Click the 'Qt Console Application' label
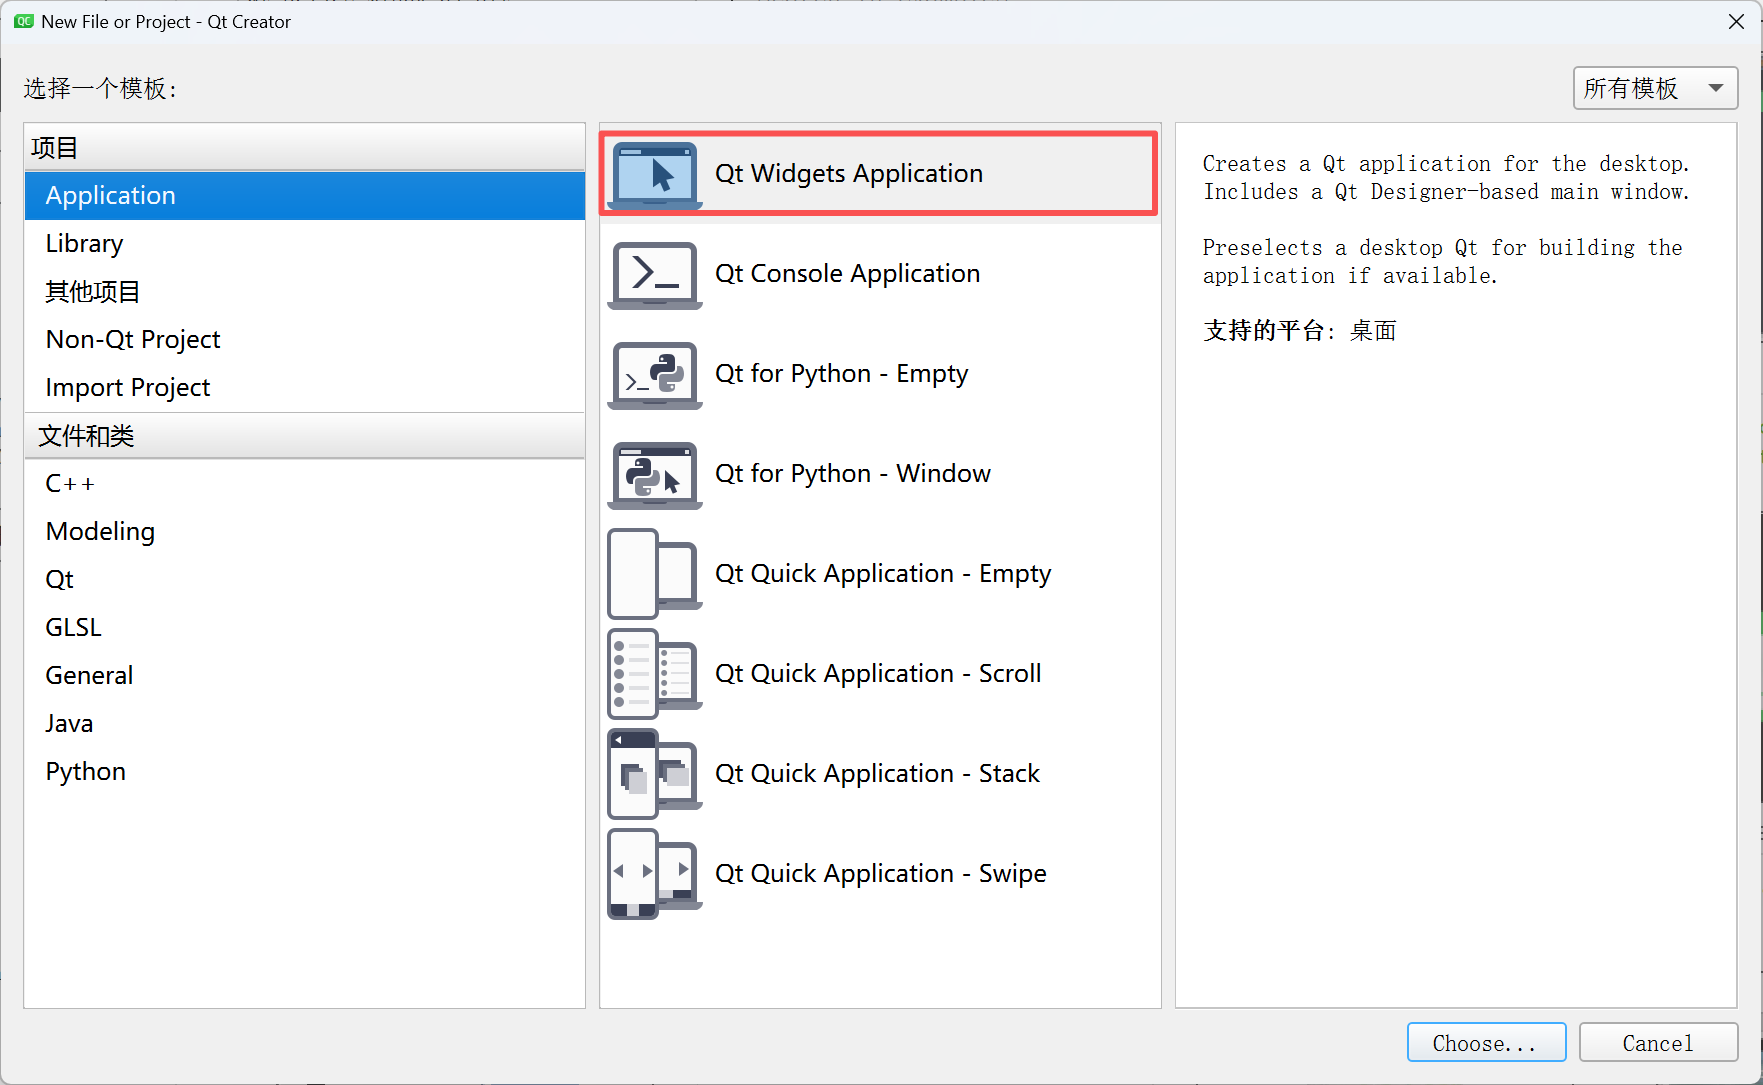The height and width of the screenshot is (1085, 1763). (x=848, y=274)
